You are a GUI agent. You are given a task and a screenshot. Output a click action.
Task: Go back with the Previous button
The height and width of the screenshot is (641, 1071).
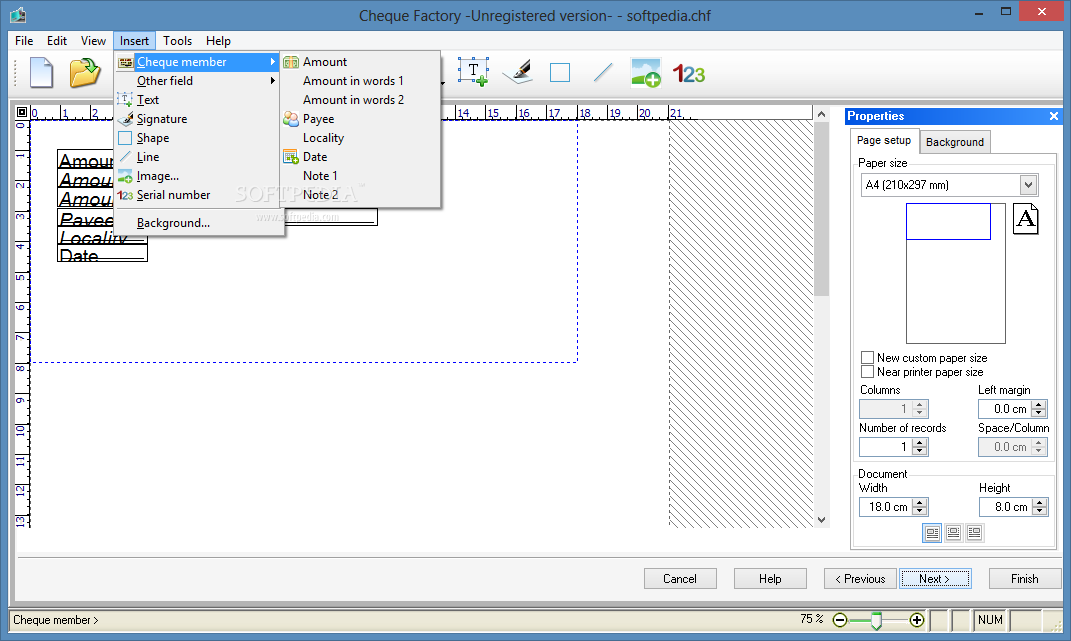[x=860, y=579]
